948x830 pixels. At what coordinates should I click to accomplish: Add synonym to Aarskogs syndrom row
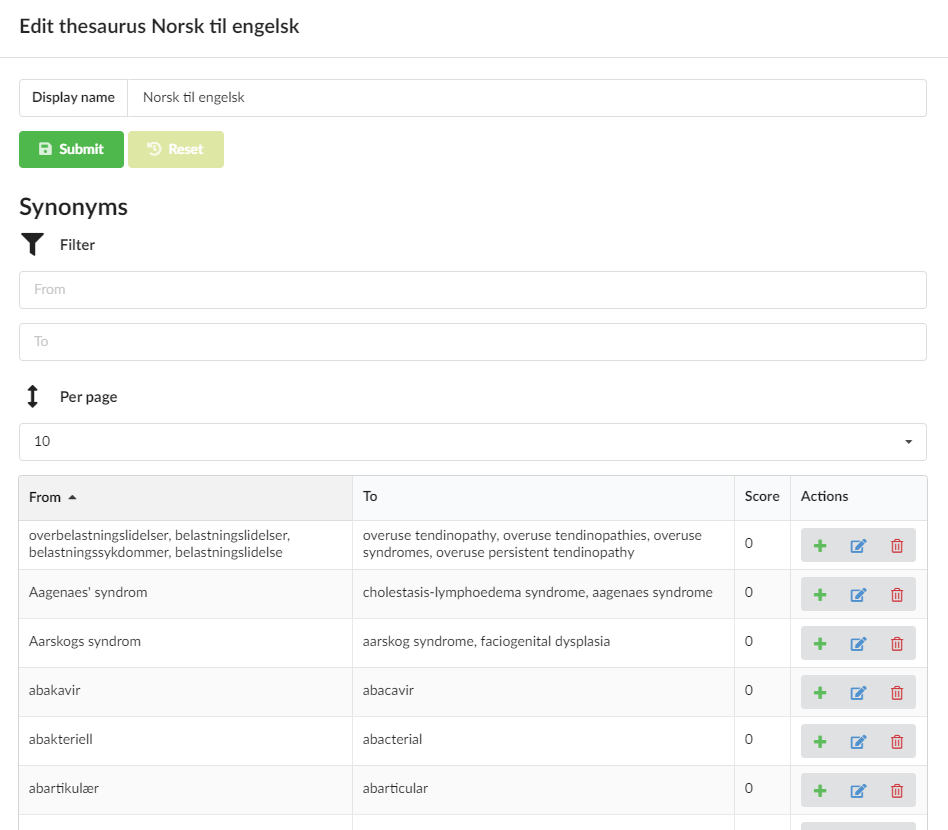pyautogui.click(x=820, y=644)
